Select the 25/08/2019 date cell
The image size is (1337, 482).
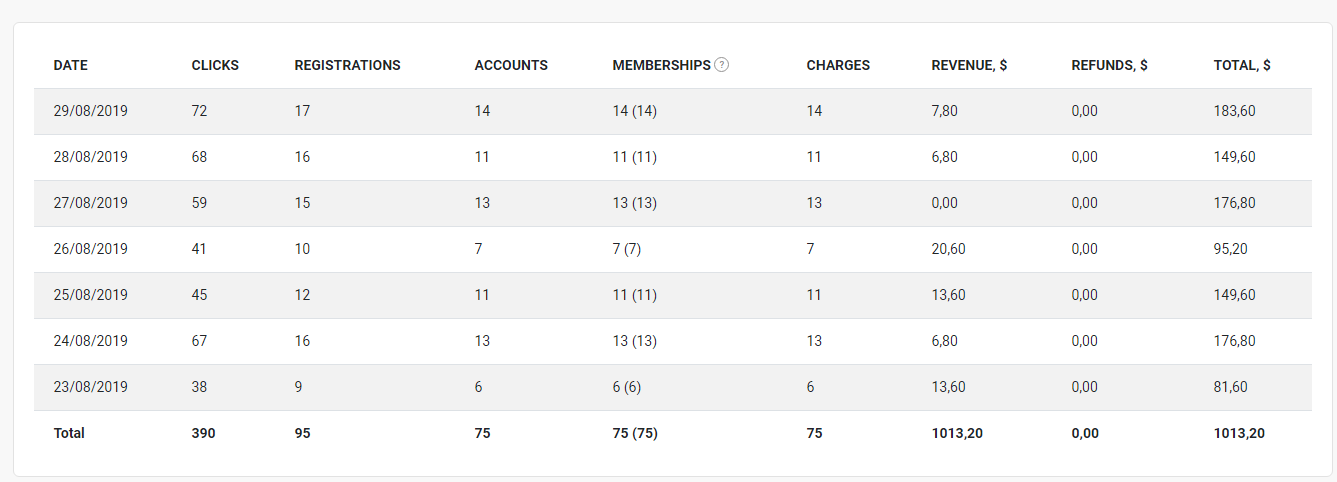pos(91,295)
